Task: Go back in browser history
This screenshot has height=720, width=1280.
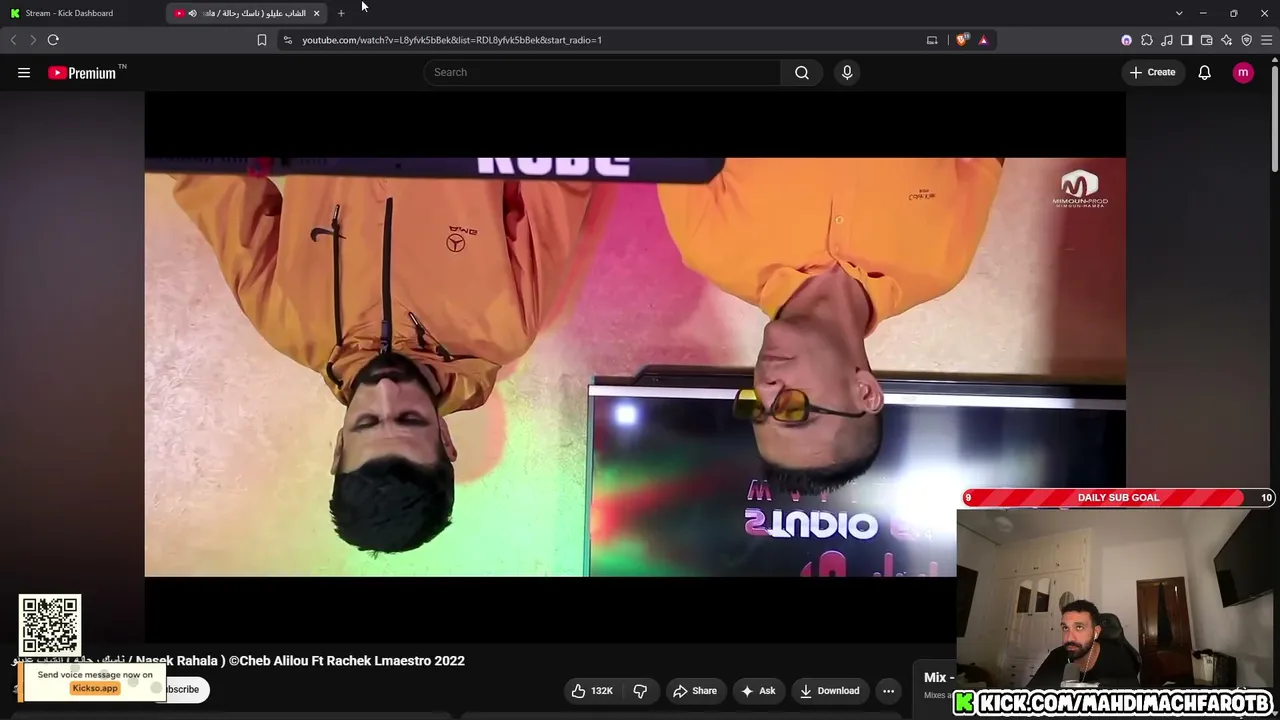Action: (x=13, y=40)
